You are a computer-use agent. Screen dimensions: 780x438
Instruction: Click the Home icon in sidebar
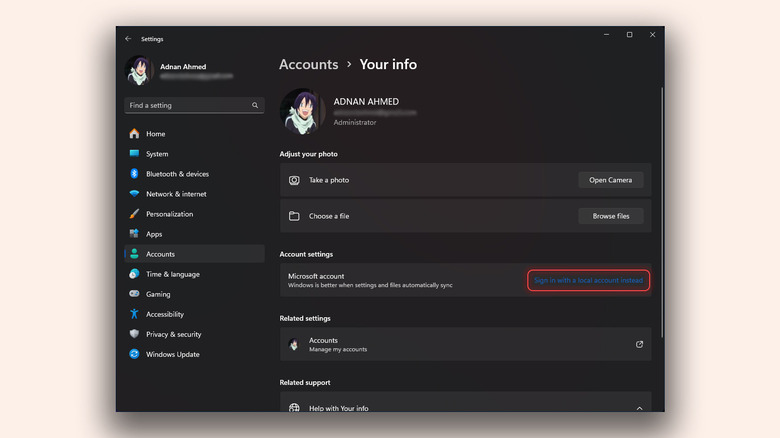pos(134,134)
